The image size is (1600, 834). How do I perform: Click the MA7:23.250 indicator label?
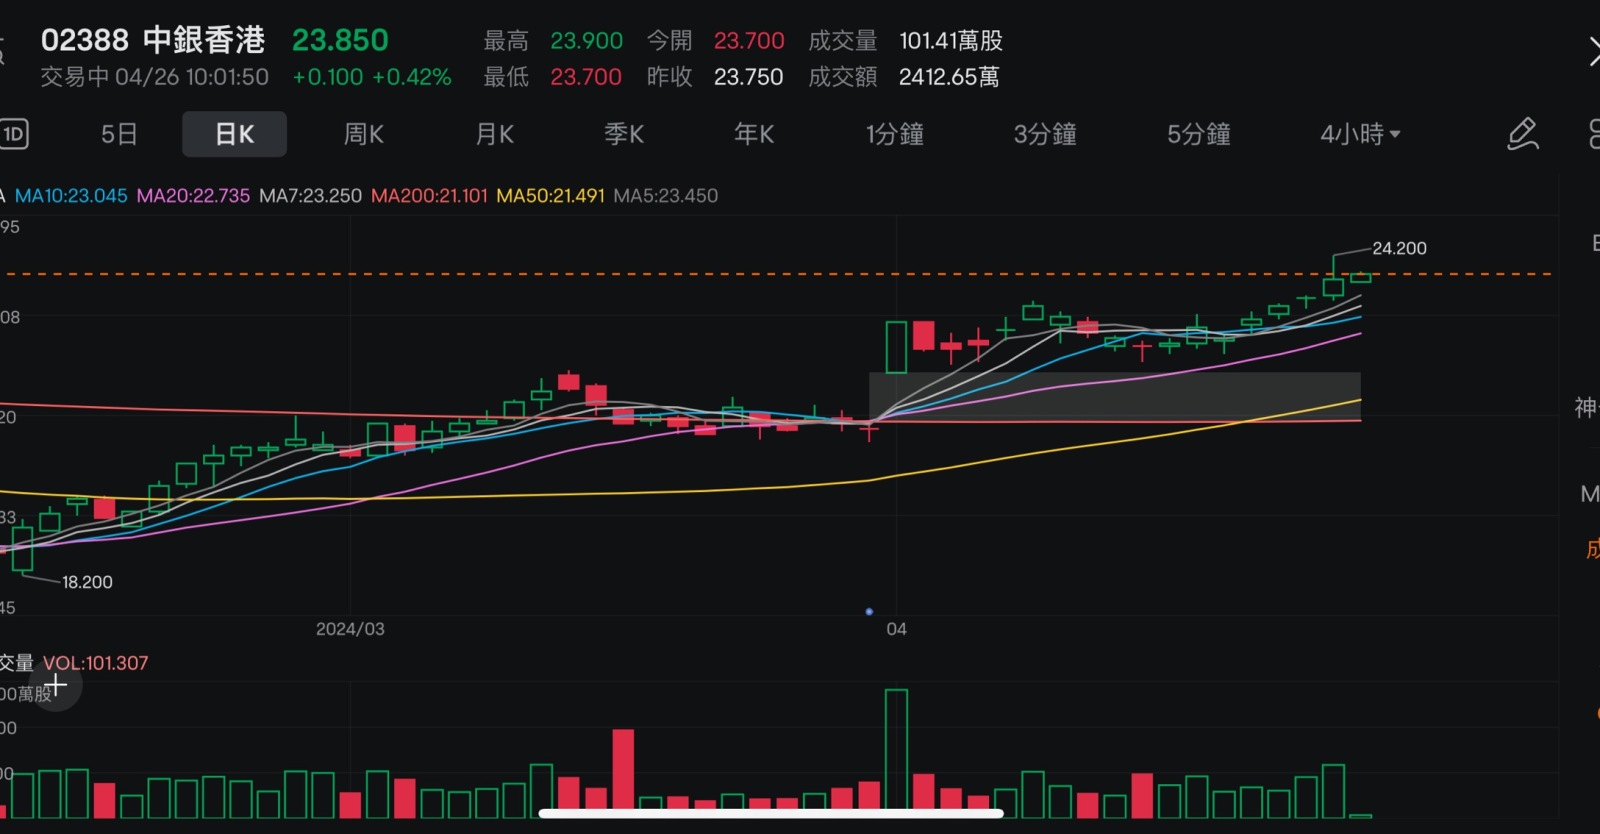click(310, 196)
